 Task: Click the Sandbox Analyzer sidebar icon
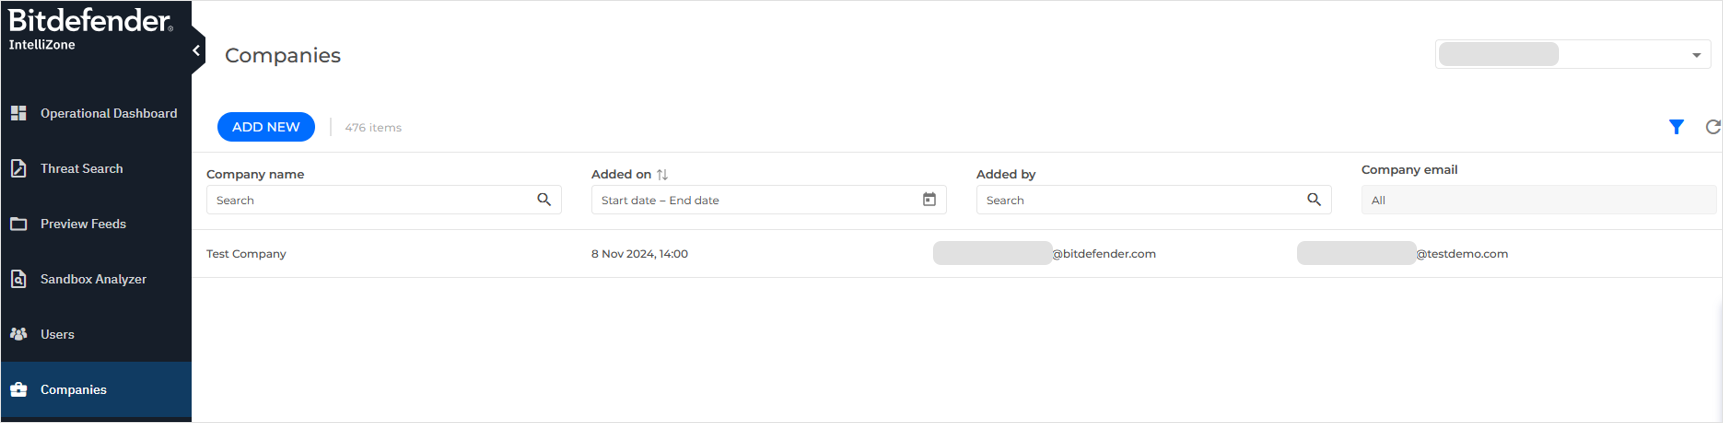(x=19, y=279)
